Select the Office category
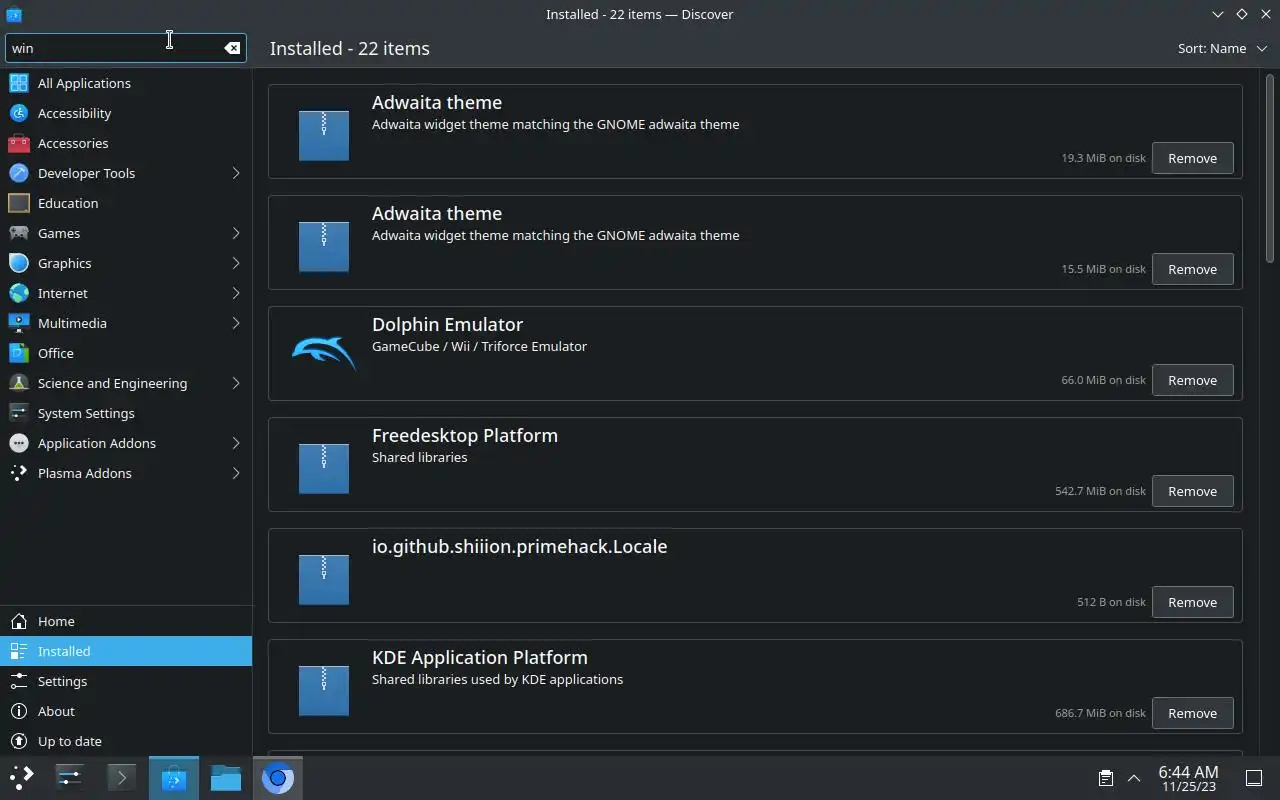The image size is (1280, 800). (x=126, y=353)
